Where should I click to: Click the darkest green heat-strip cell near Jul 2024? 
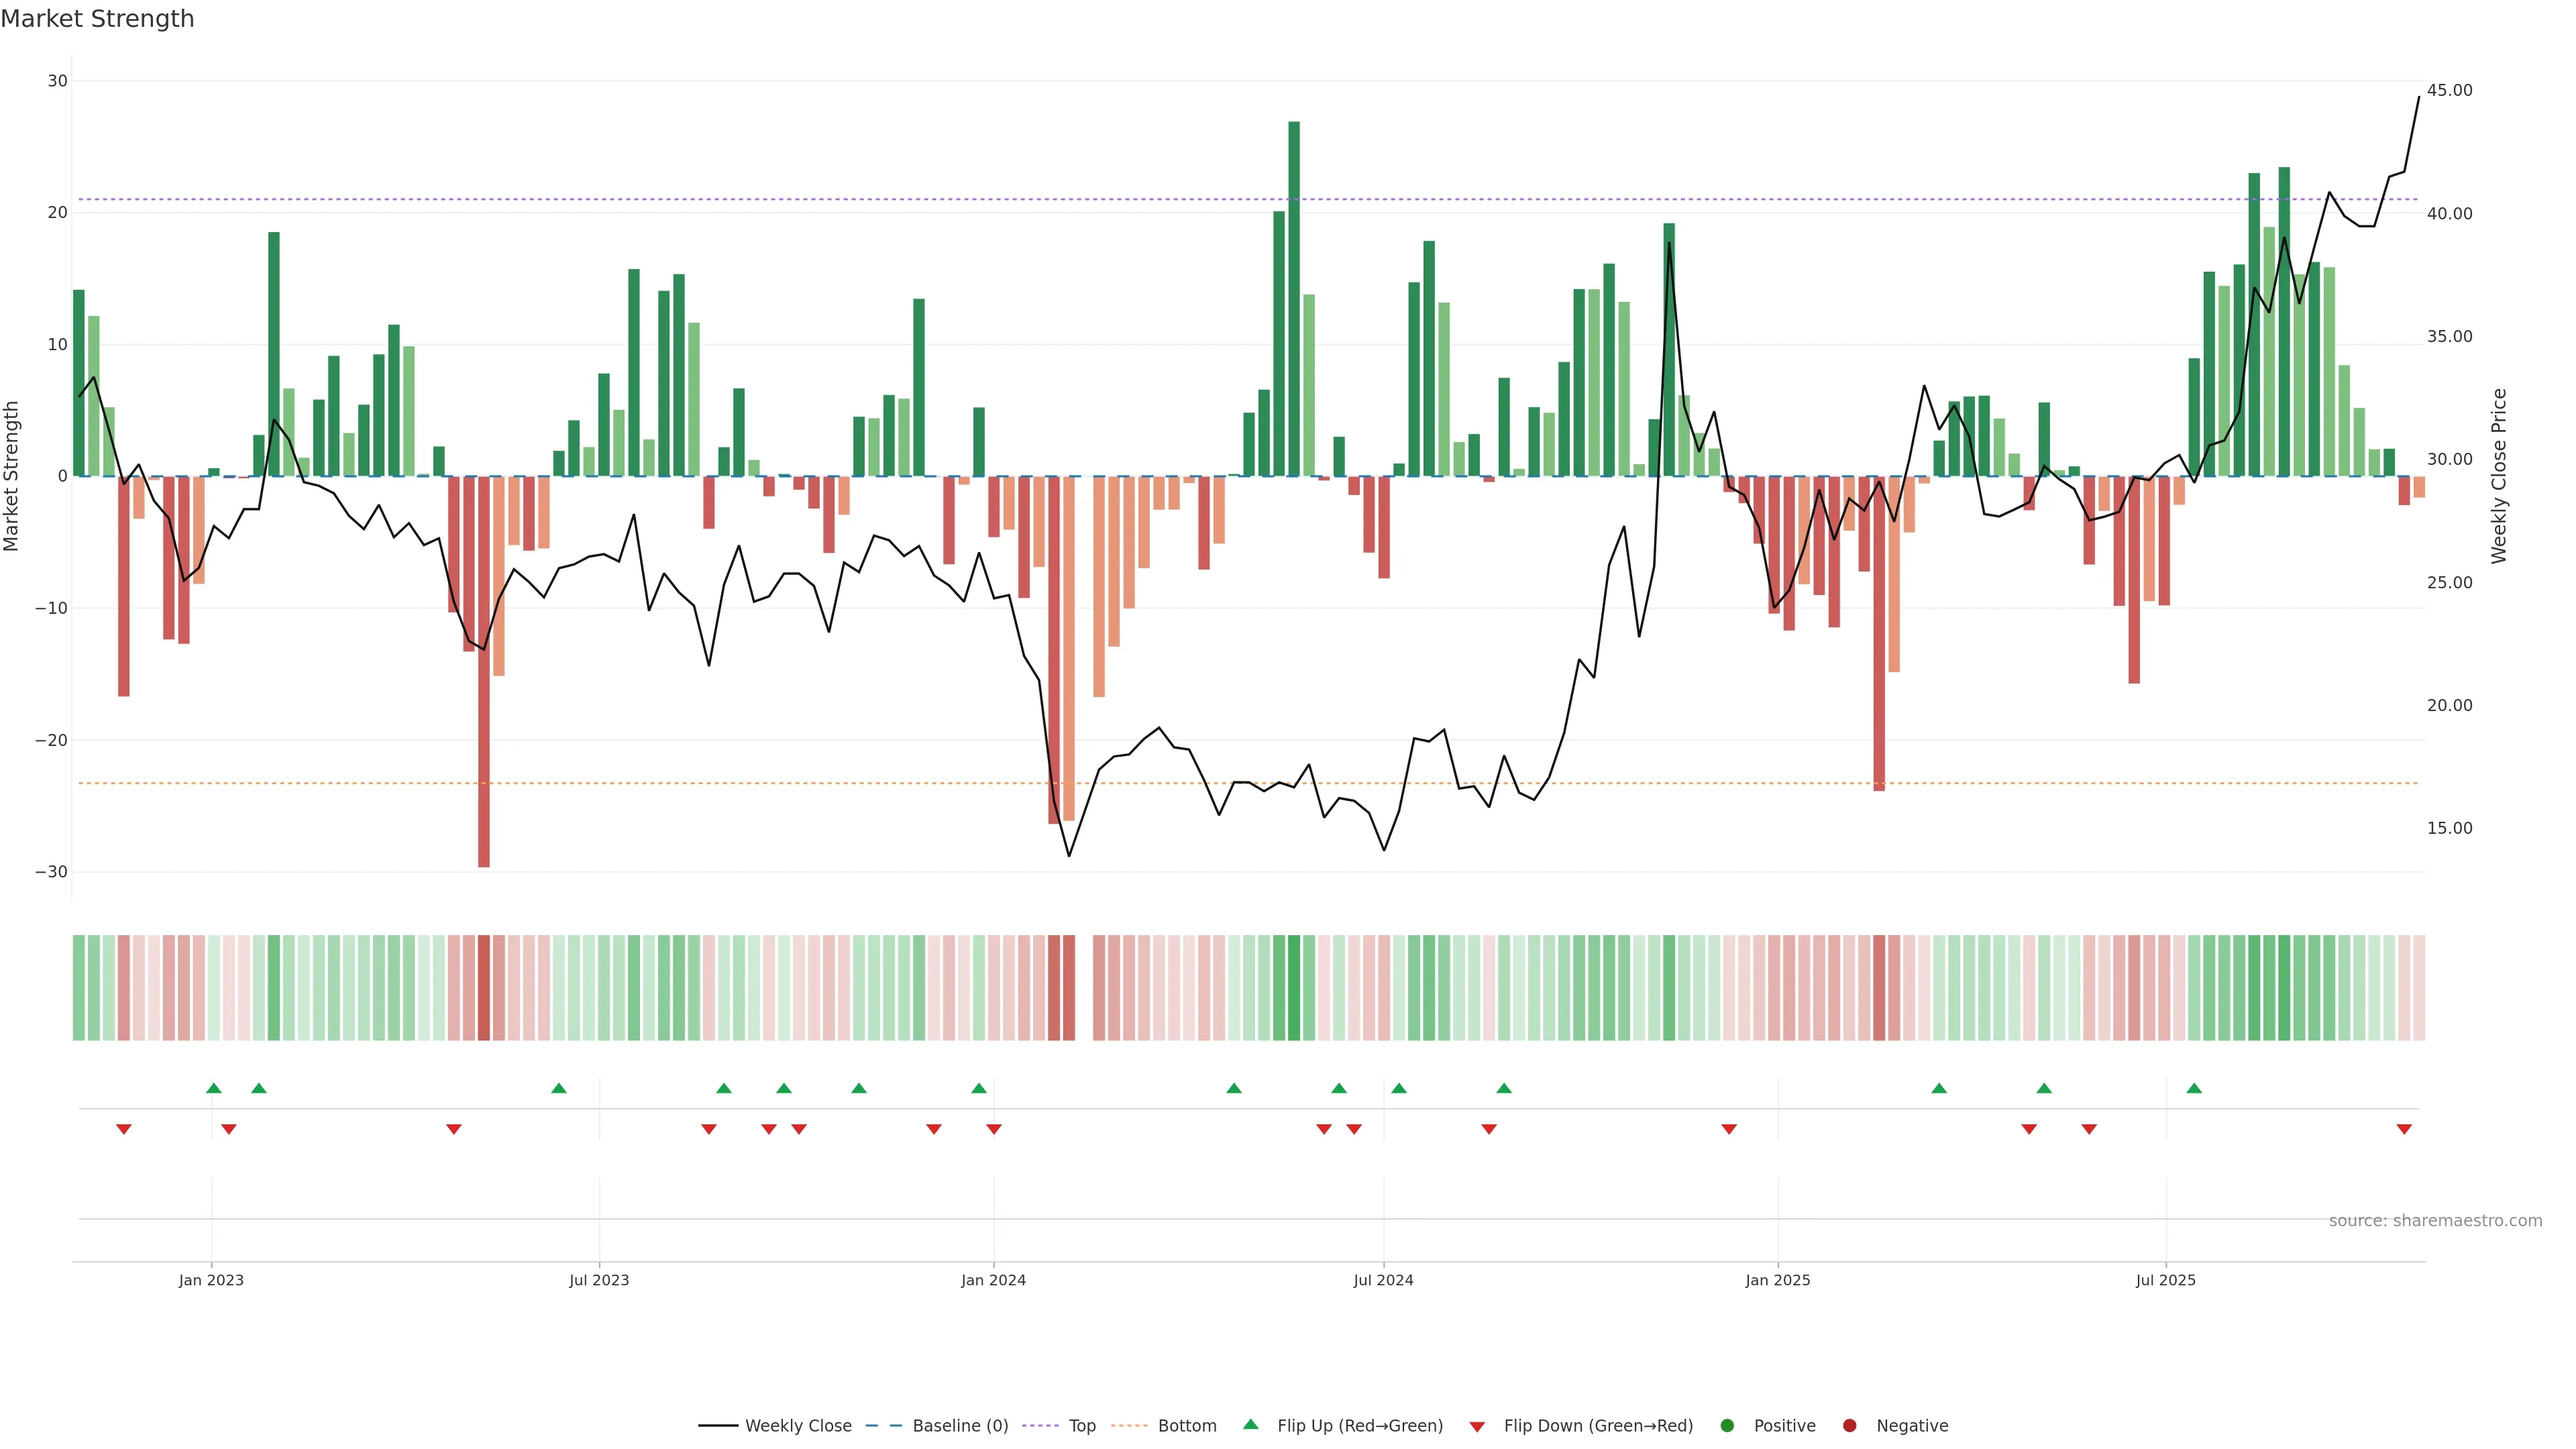(1294, 988)
